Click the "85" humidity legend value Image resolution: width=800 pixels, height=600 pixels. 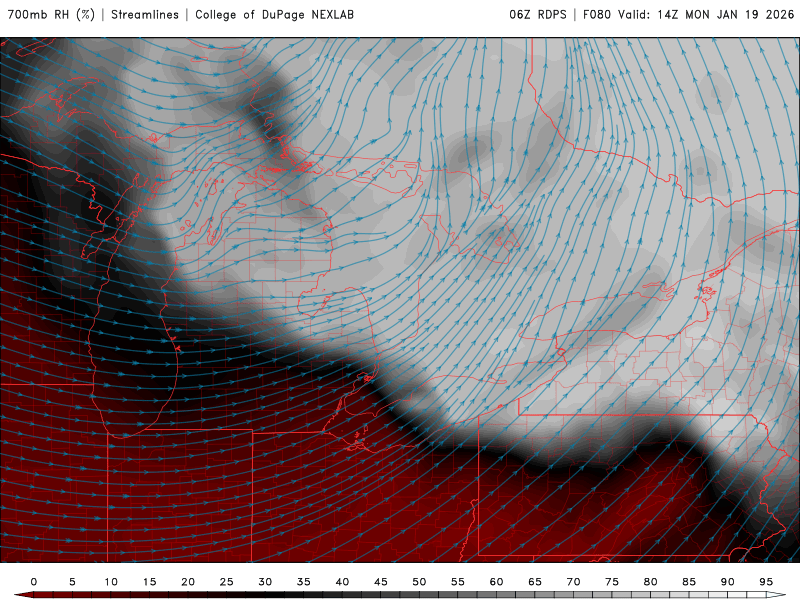pyautogui.click(x=689, y=582)
